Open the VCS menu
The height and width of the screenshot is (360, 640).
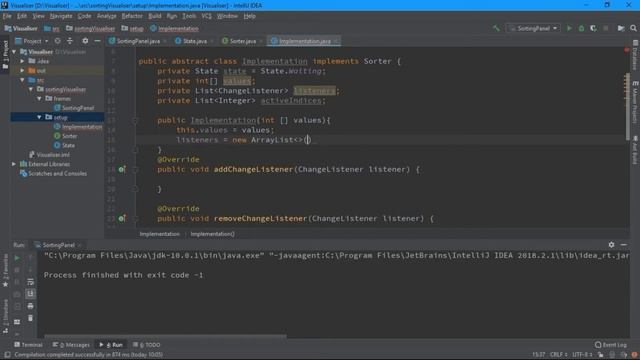point(207,16)
